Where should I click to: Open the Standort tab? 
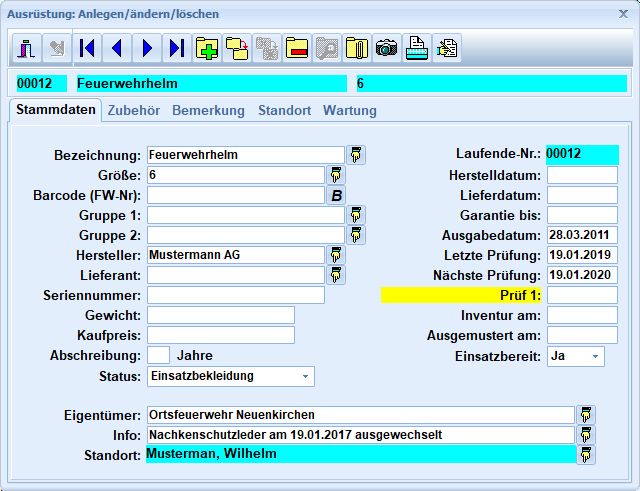coord(284,111)
